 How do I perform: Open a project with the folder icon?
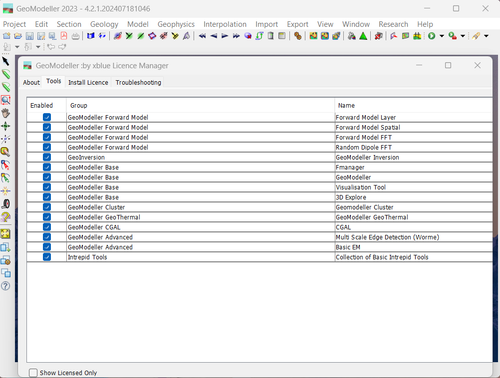18,36
